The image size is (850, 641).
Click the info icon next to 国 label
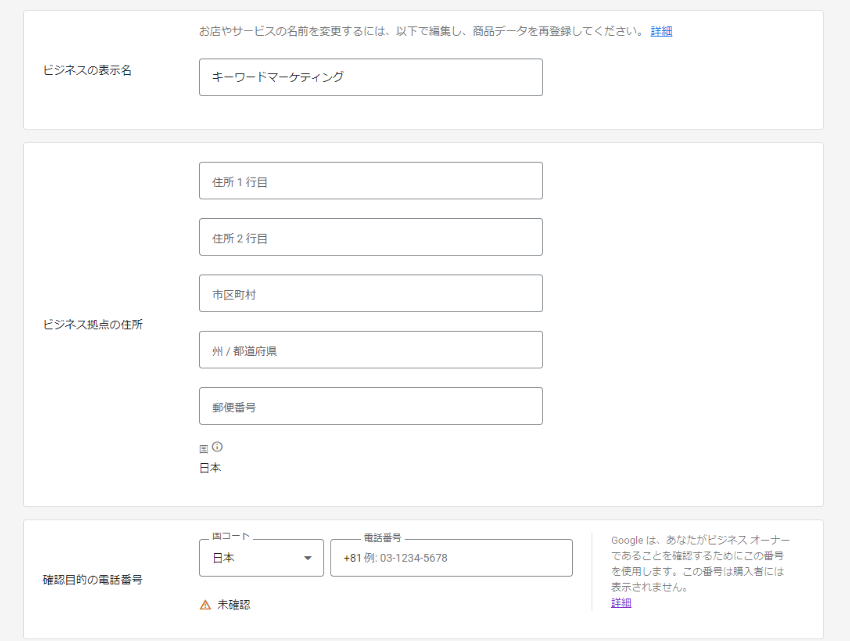[x=217, y=447]
